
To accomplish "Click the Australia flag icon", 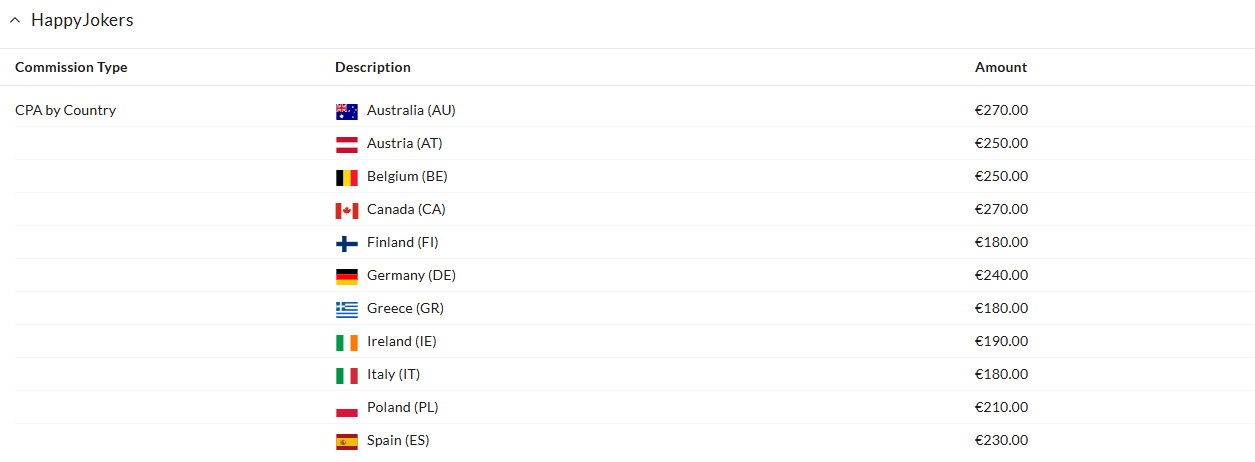I will pos(347,111).
